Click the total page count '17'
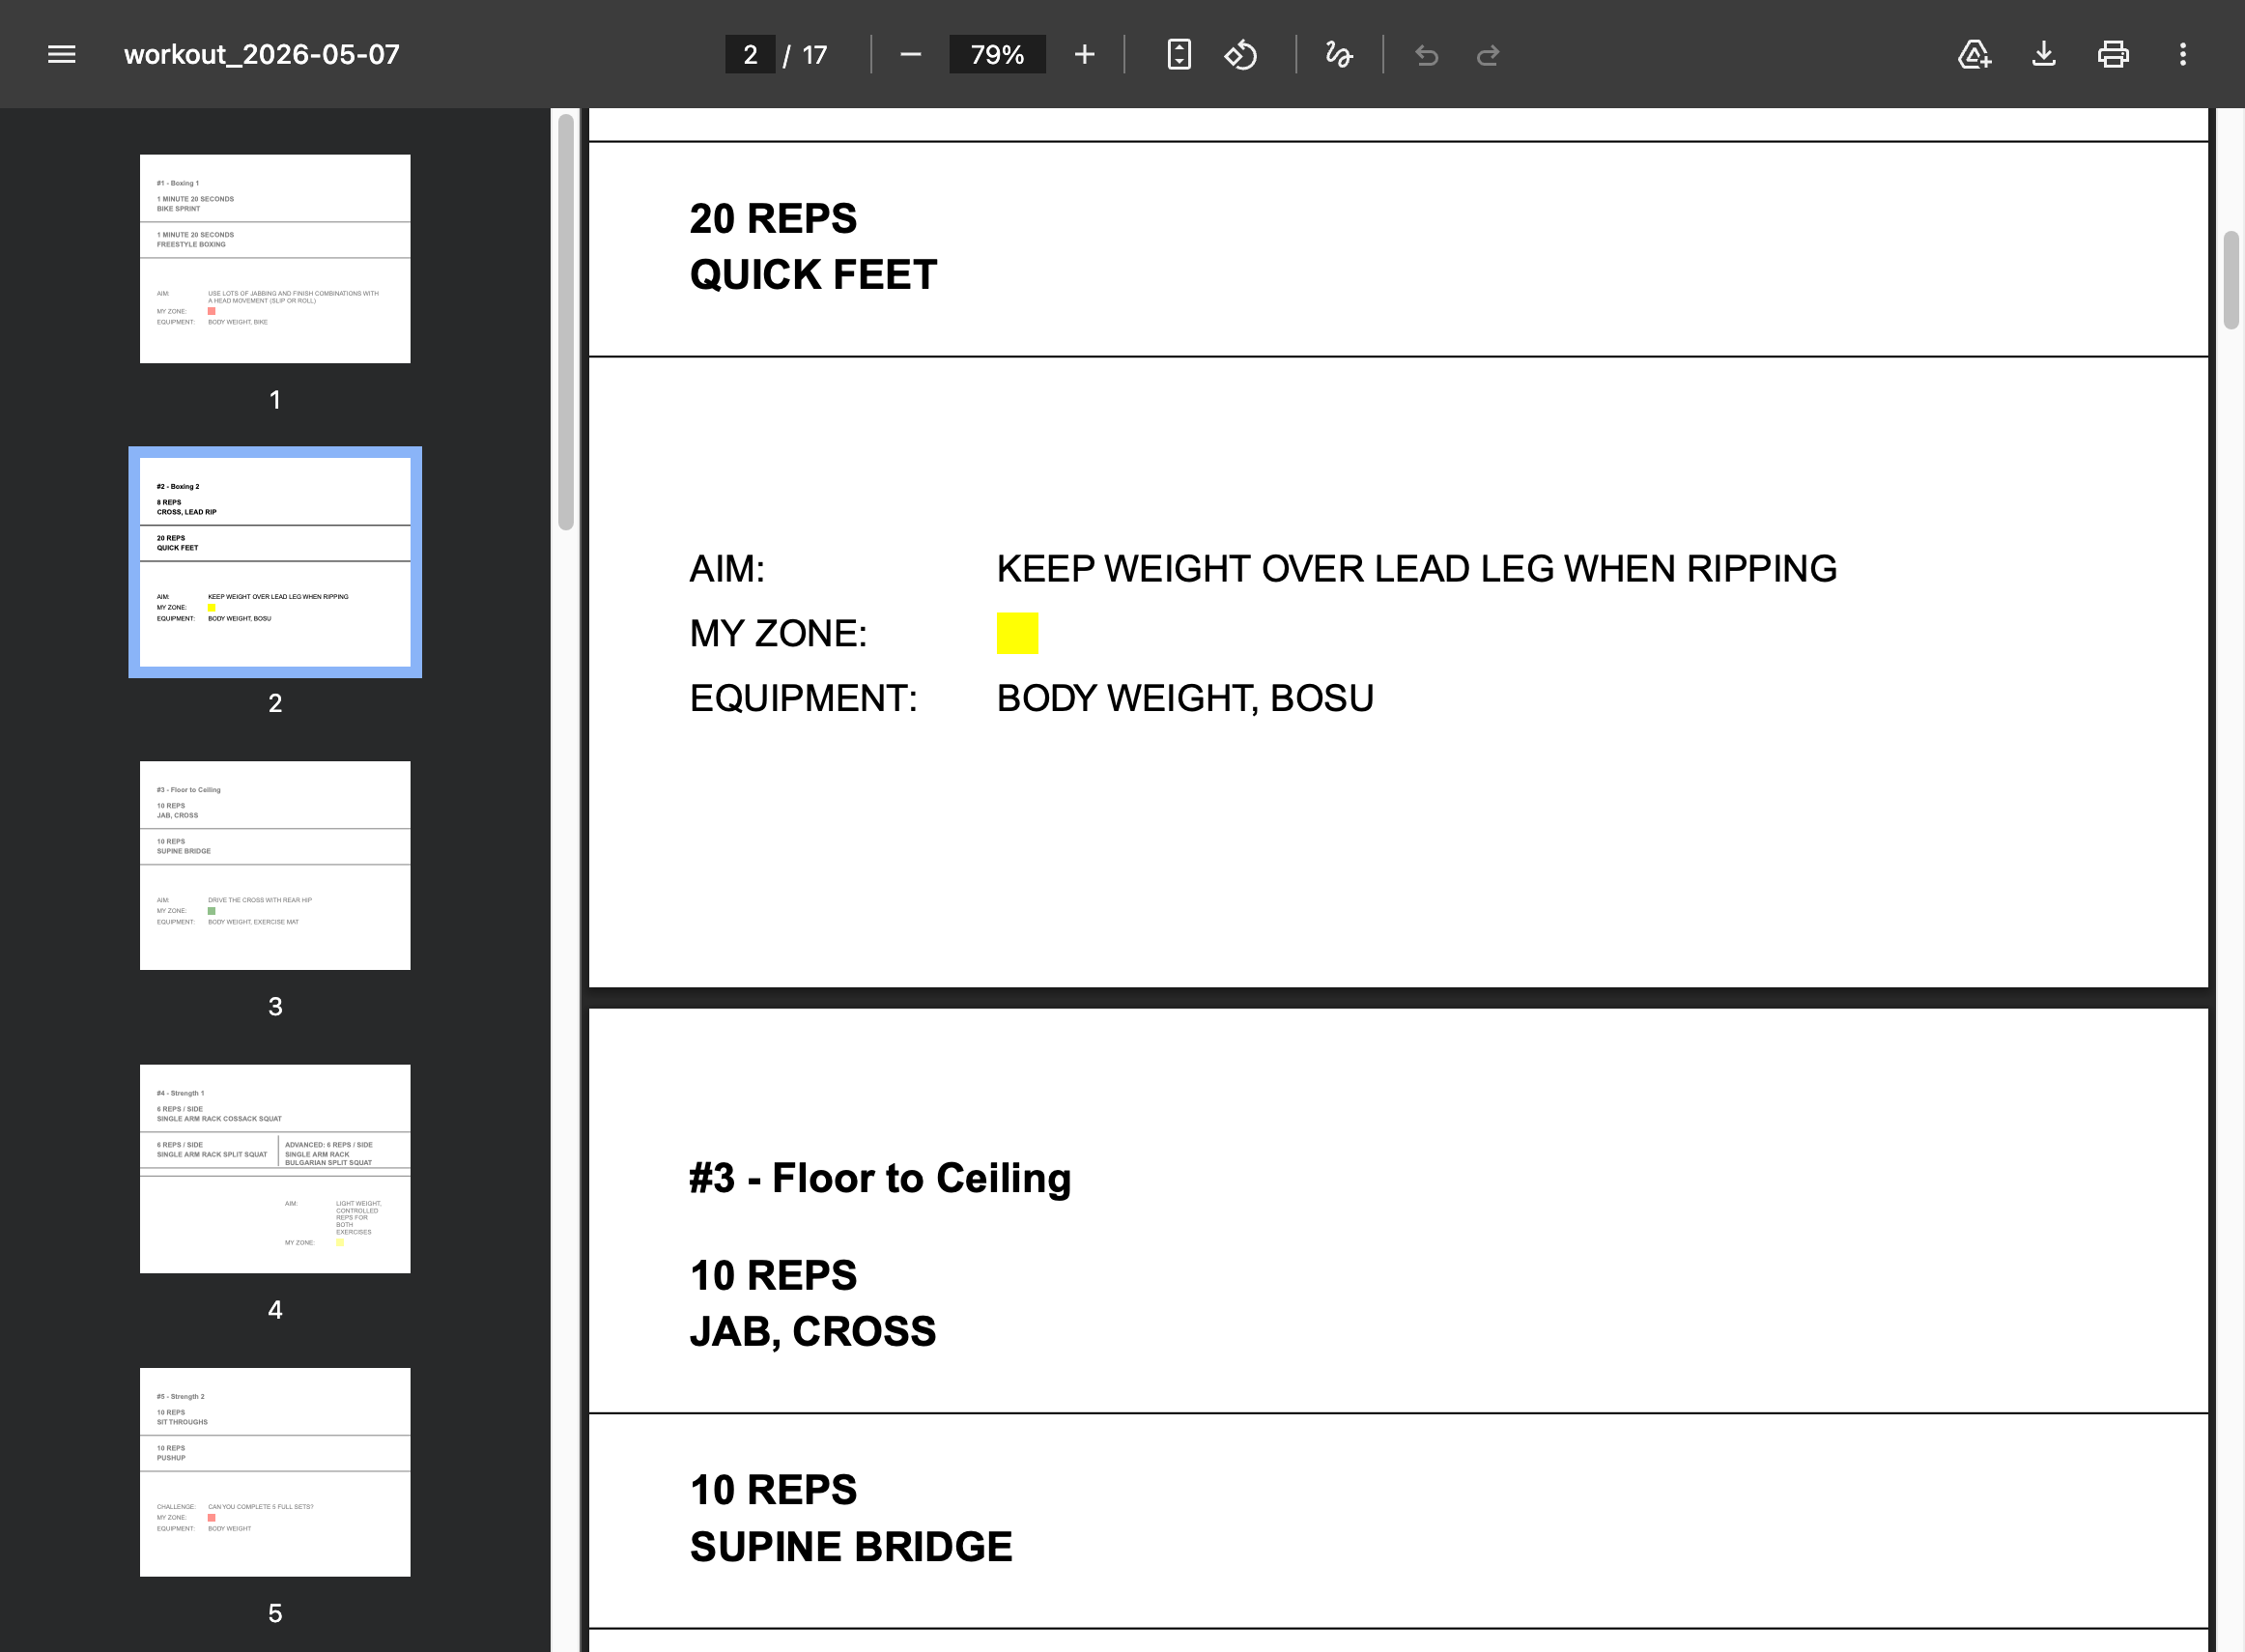 point(815,55)
